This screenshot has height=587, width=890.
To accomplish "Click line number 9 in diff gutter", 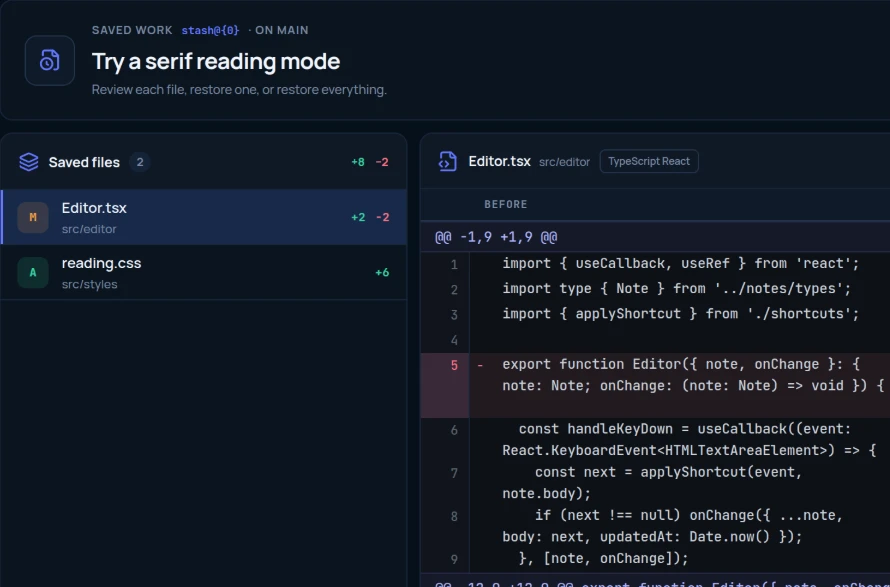I will point(454,560).
